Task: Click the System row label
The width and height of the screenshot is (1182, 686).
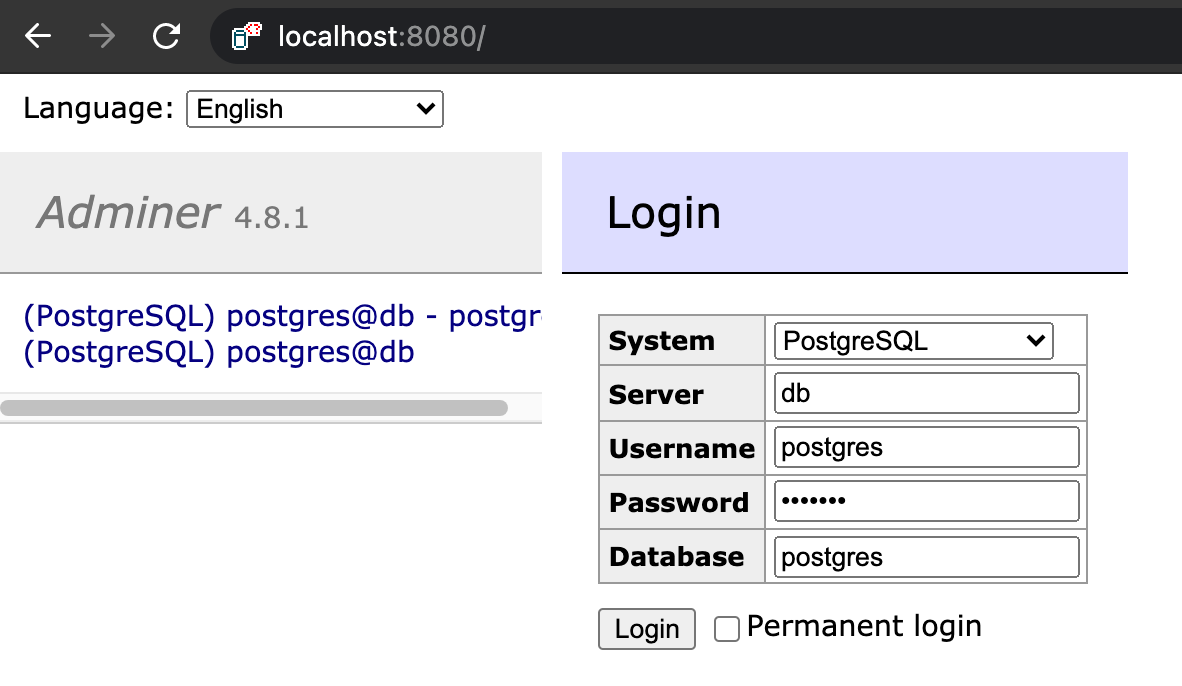Action: pos(661,341)
